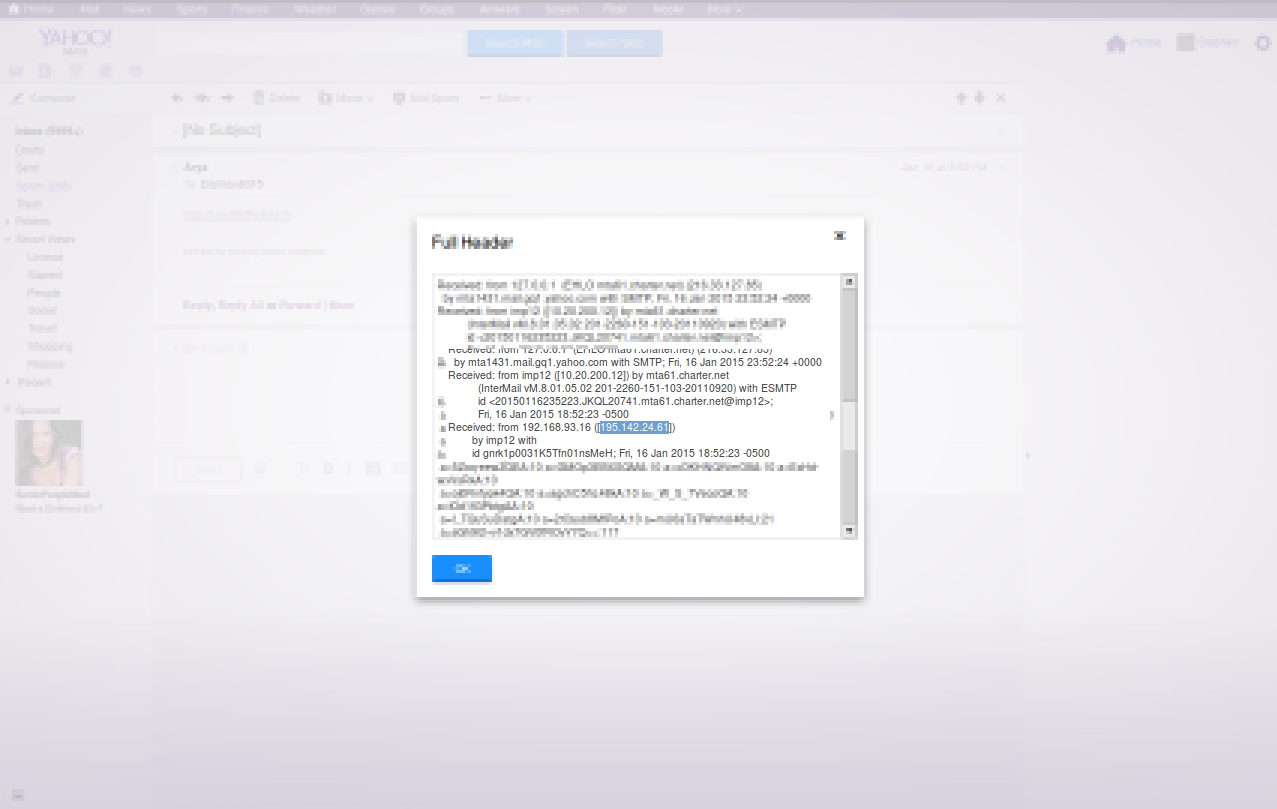Screen dimensions: 1277x809
Task: Click the Delete trash button in toolbar
Action: (x=276, y=98)
